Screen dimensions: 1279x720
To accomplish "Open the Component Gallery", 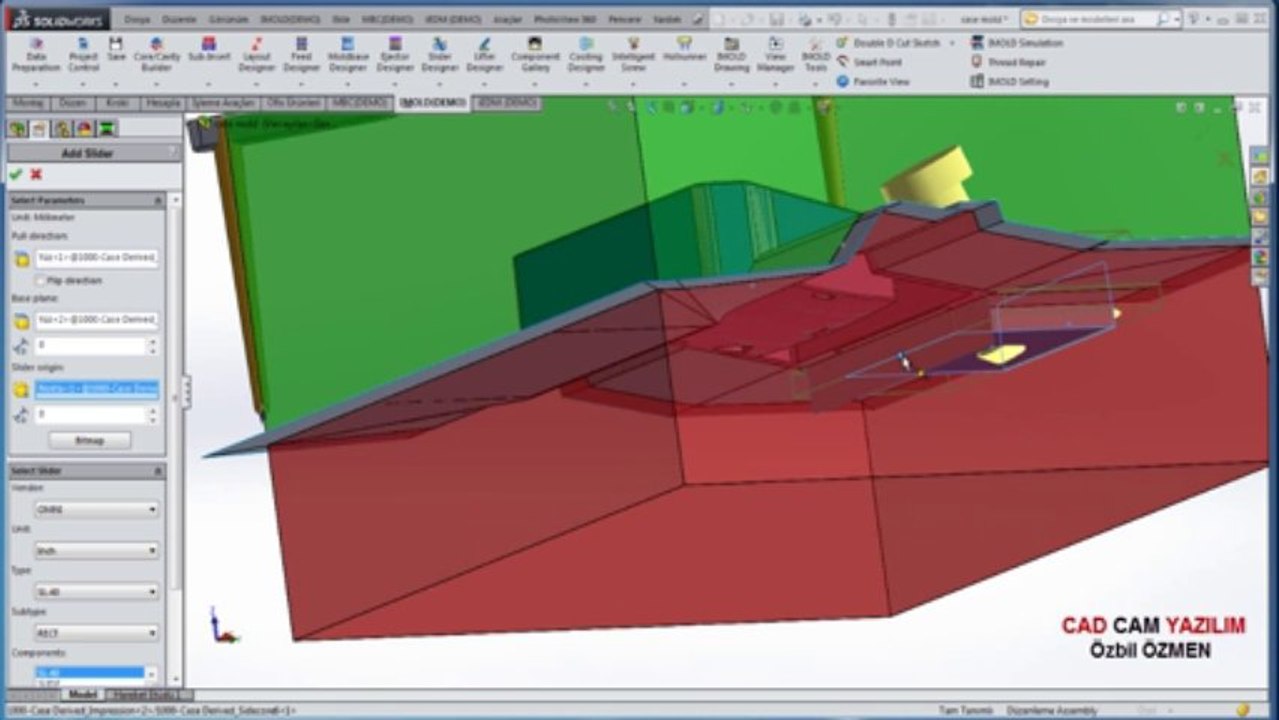I will point(535,55).
